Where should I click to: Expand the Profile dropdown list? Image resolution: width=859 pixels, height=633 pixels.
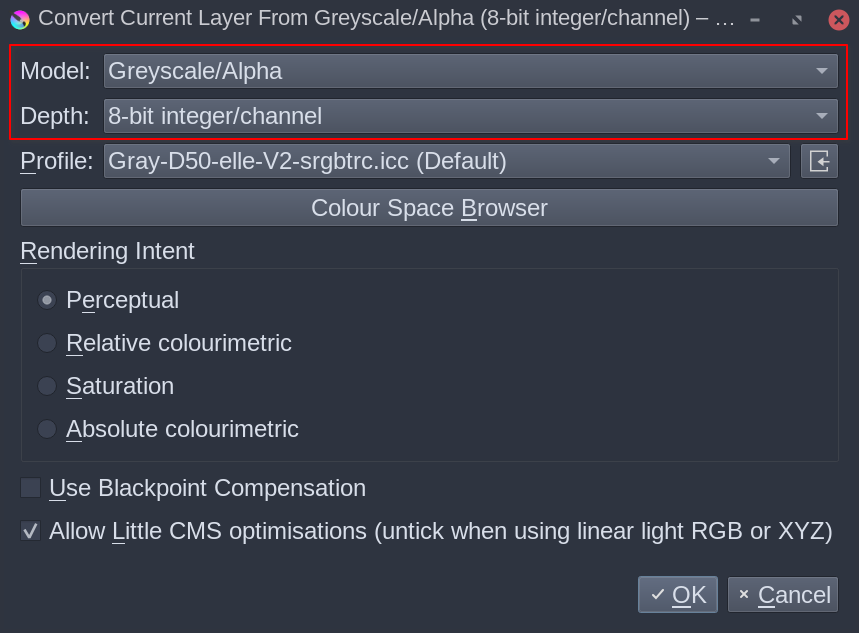pyautogui.click(x=446, y=161)
